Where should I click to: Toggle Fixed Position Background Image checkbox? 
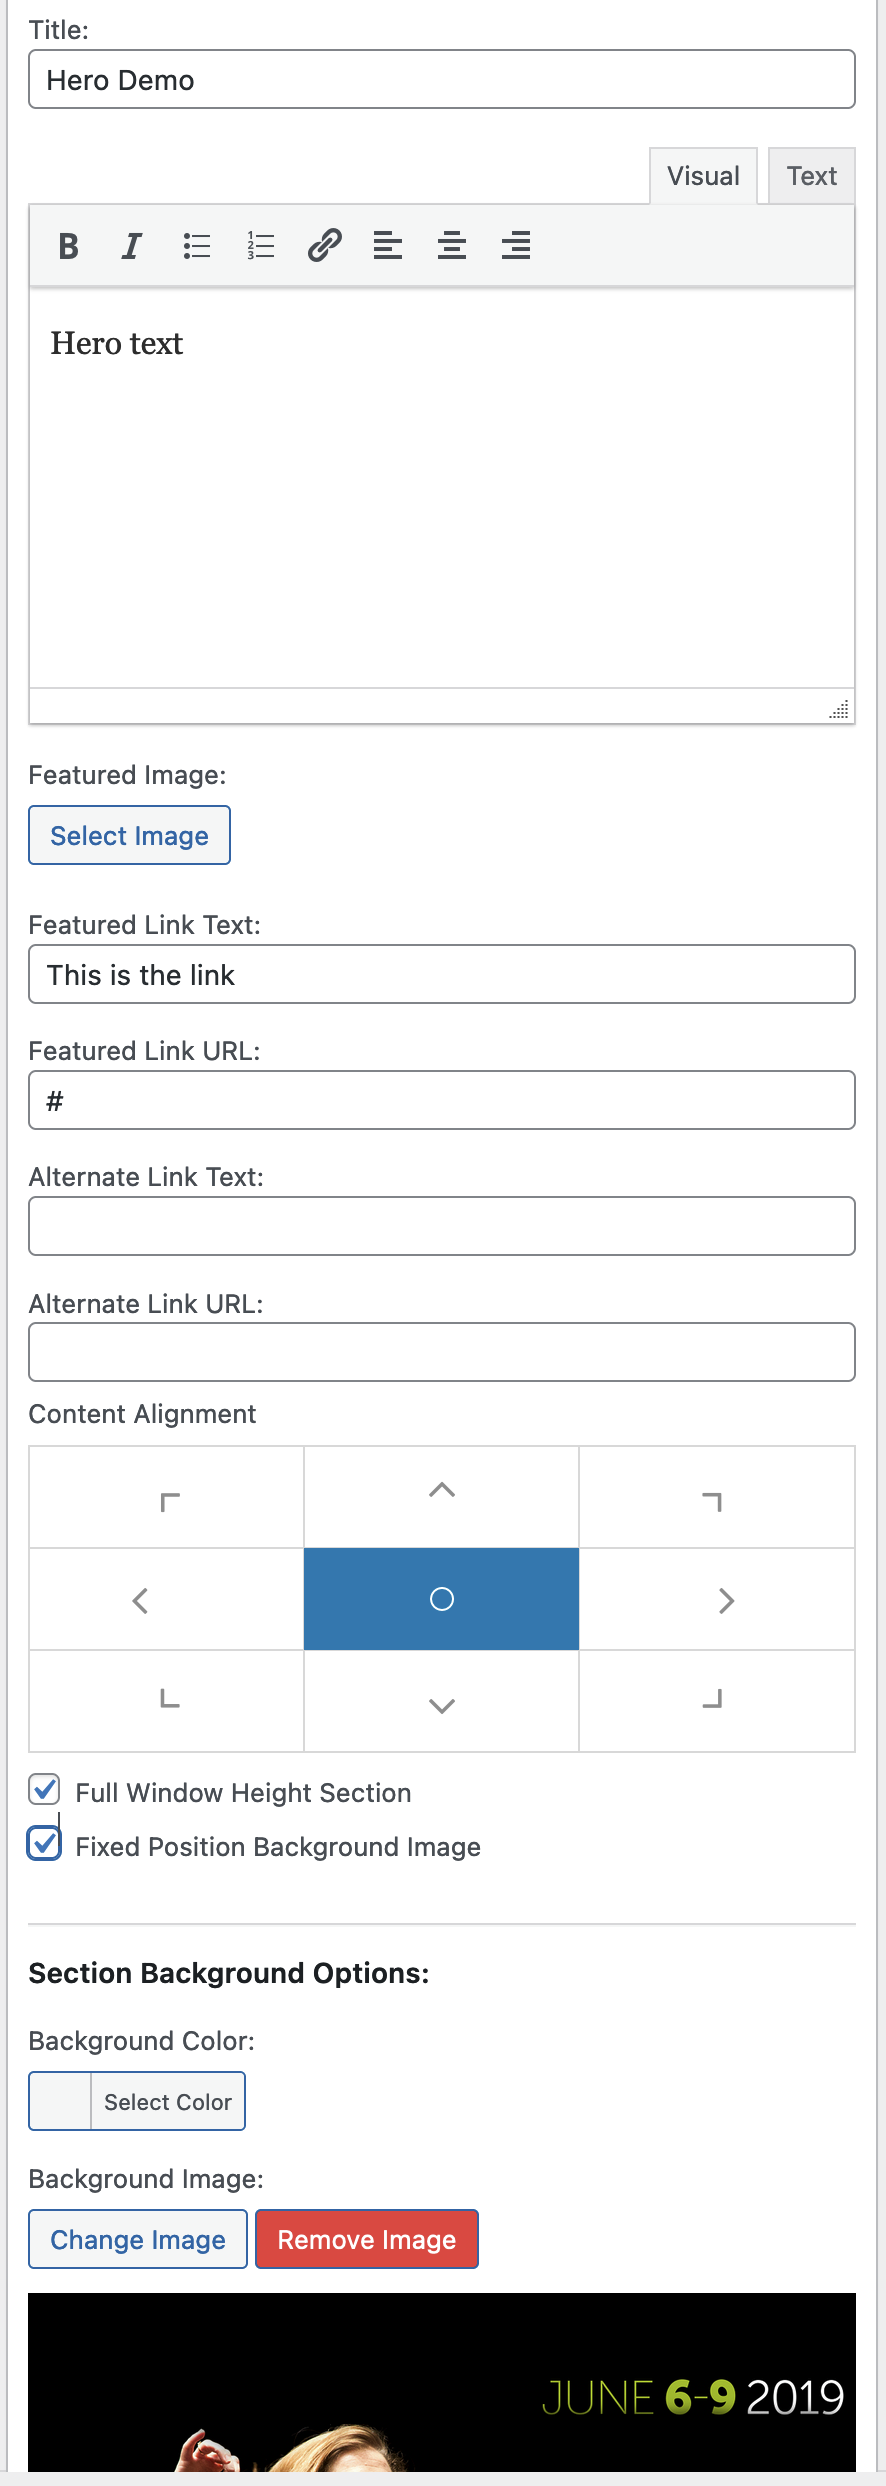point(45,1845)
